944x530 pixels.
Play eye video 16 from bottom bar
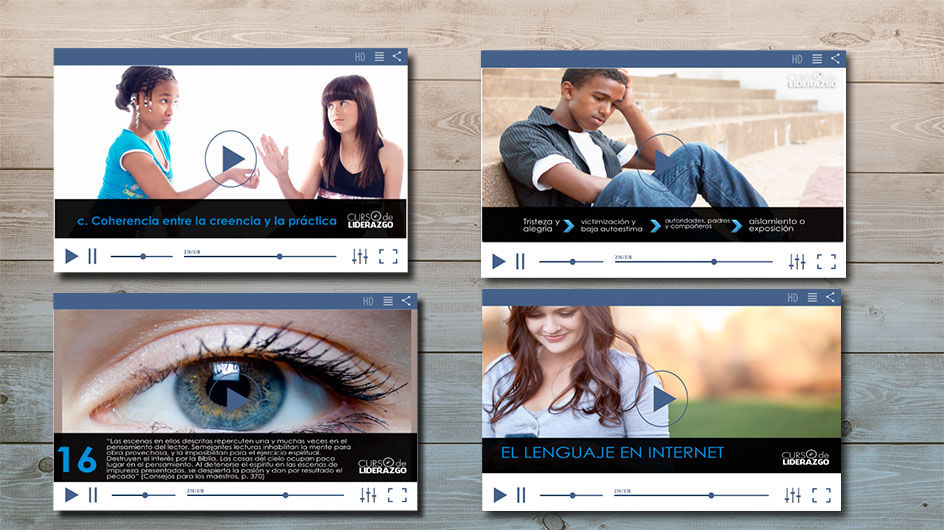tap(71, 495)
